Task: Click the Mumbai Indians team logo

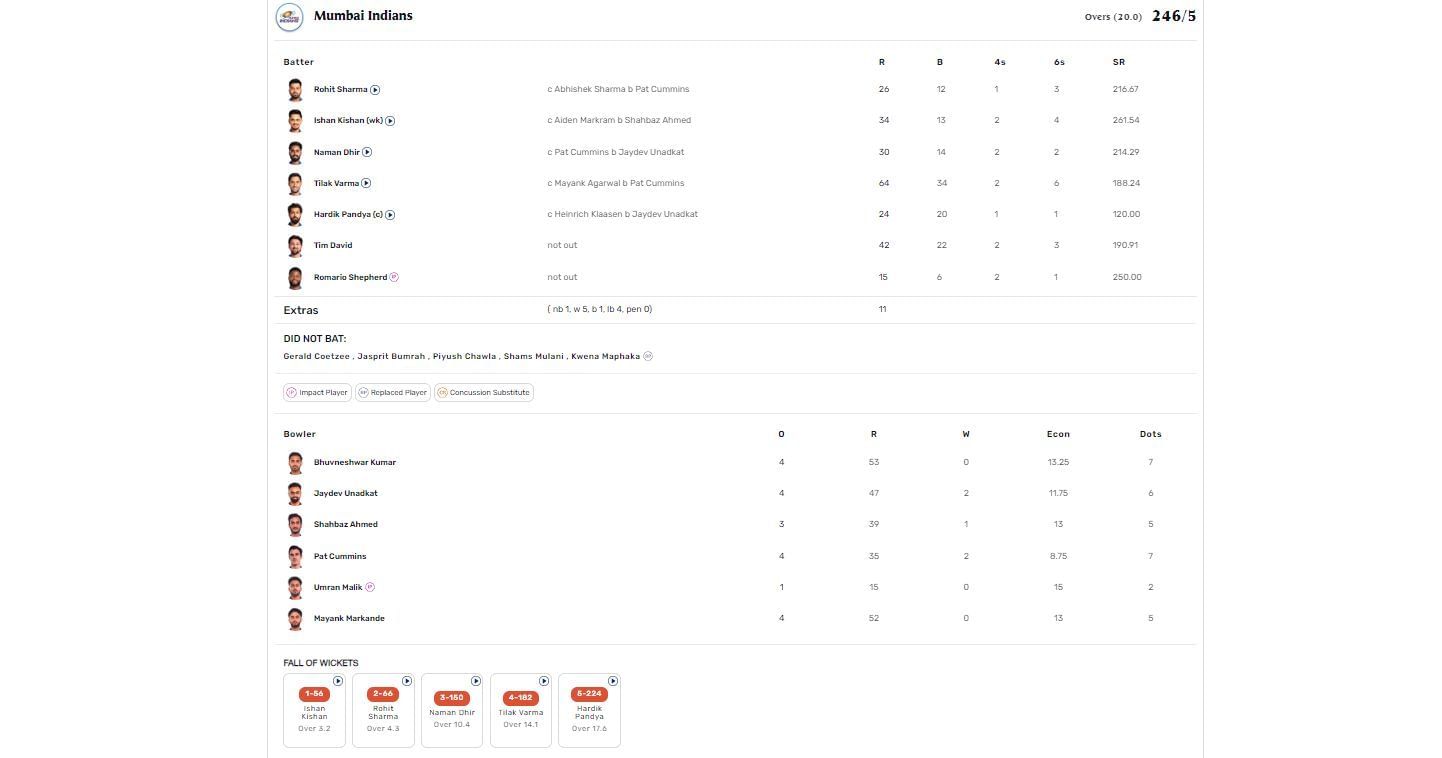Action: [x=290, y=17]
